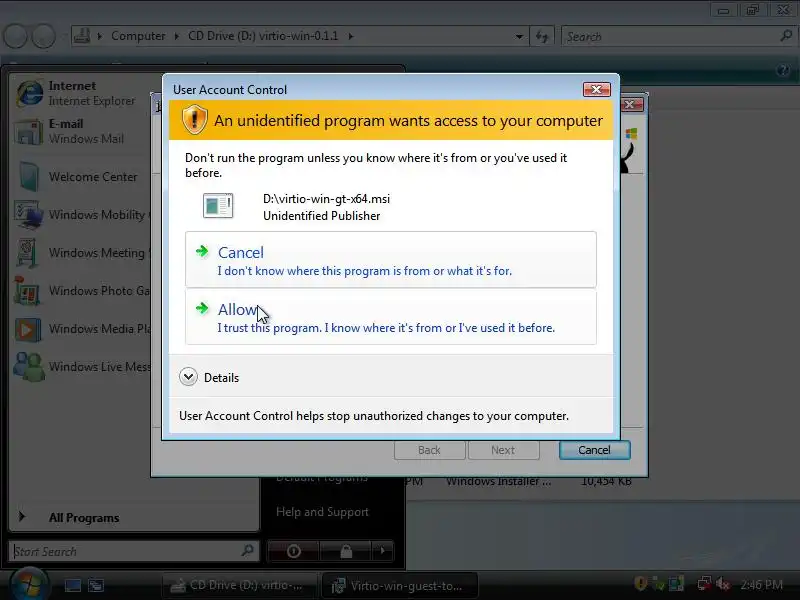800x600 pixels.
Task: Click the lock button in Start menu
Action: pyautogui.click(x=346, y=551)
